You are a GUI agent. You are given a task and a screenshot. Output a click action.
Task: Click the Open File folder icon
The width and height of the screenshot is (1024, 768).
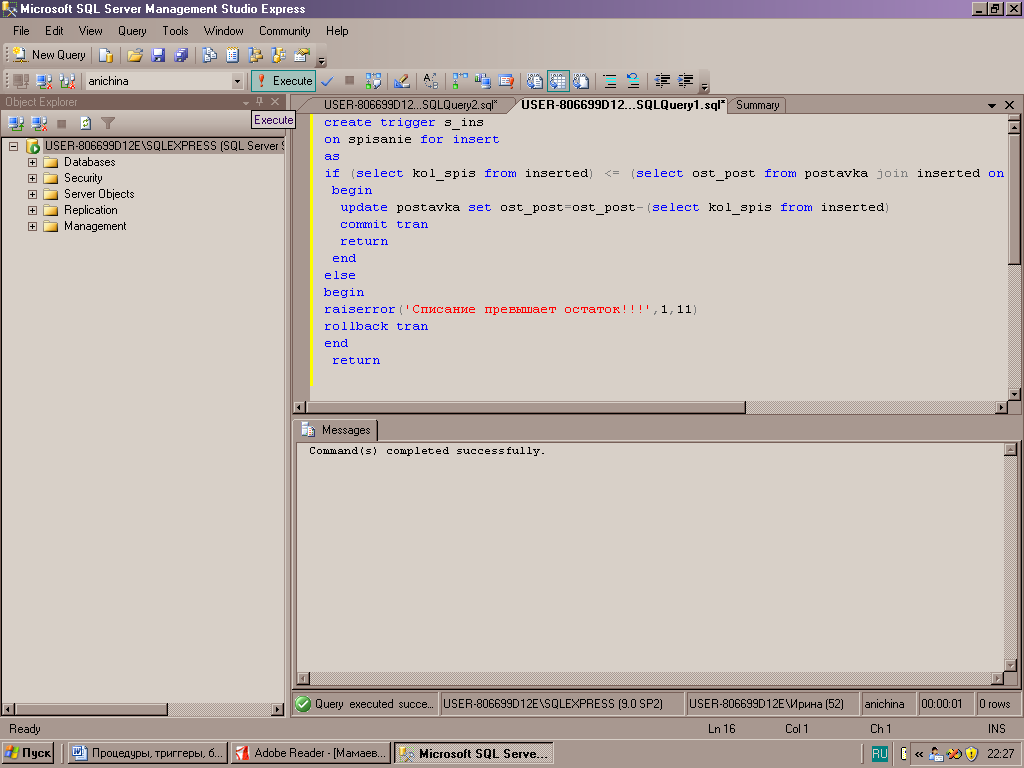[135, 56]
